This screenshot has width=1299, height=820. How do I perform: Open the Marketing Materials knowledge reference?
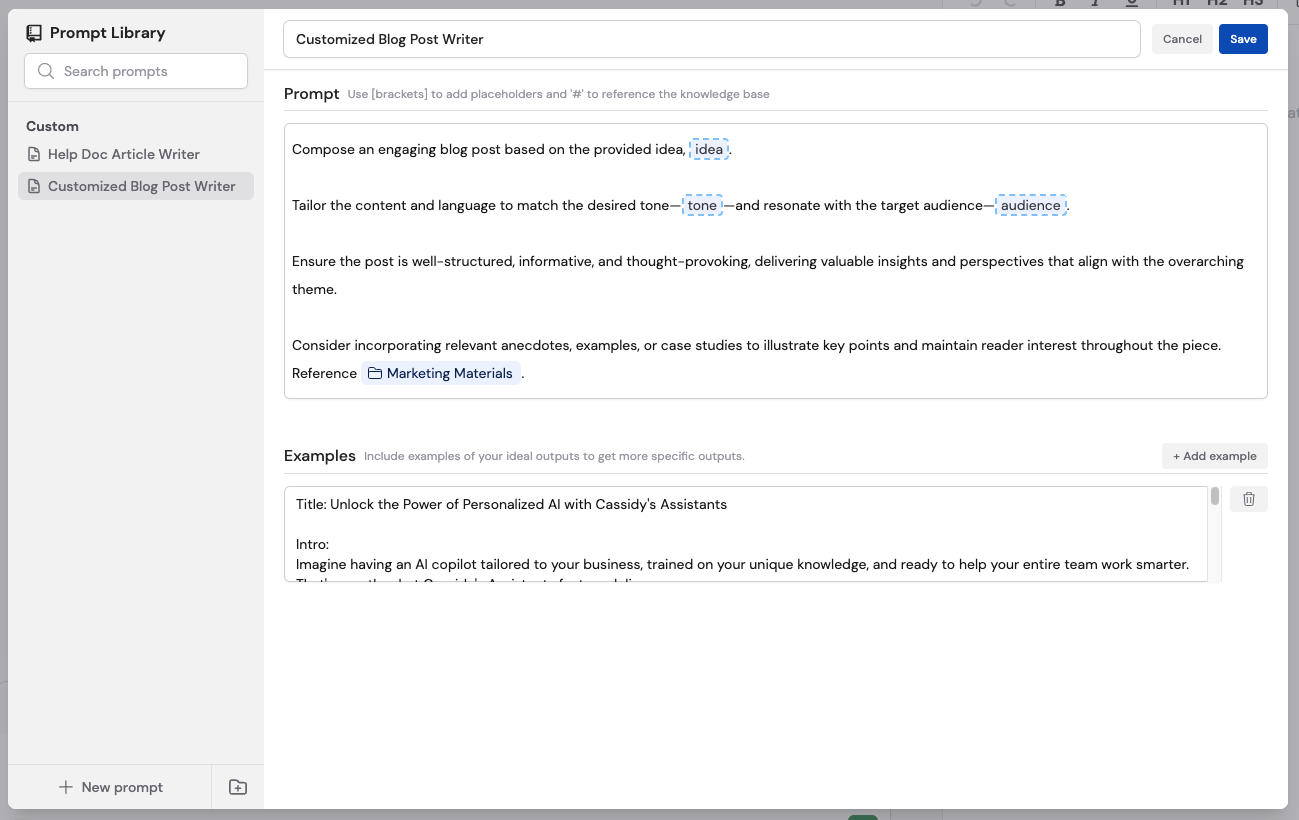click(x=441, y=372)
